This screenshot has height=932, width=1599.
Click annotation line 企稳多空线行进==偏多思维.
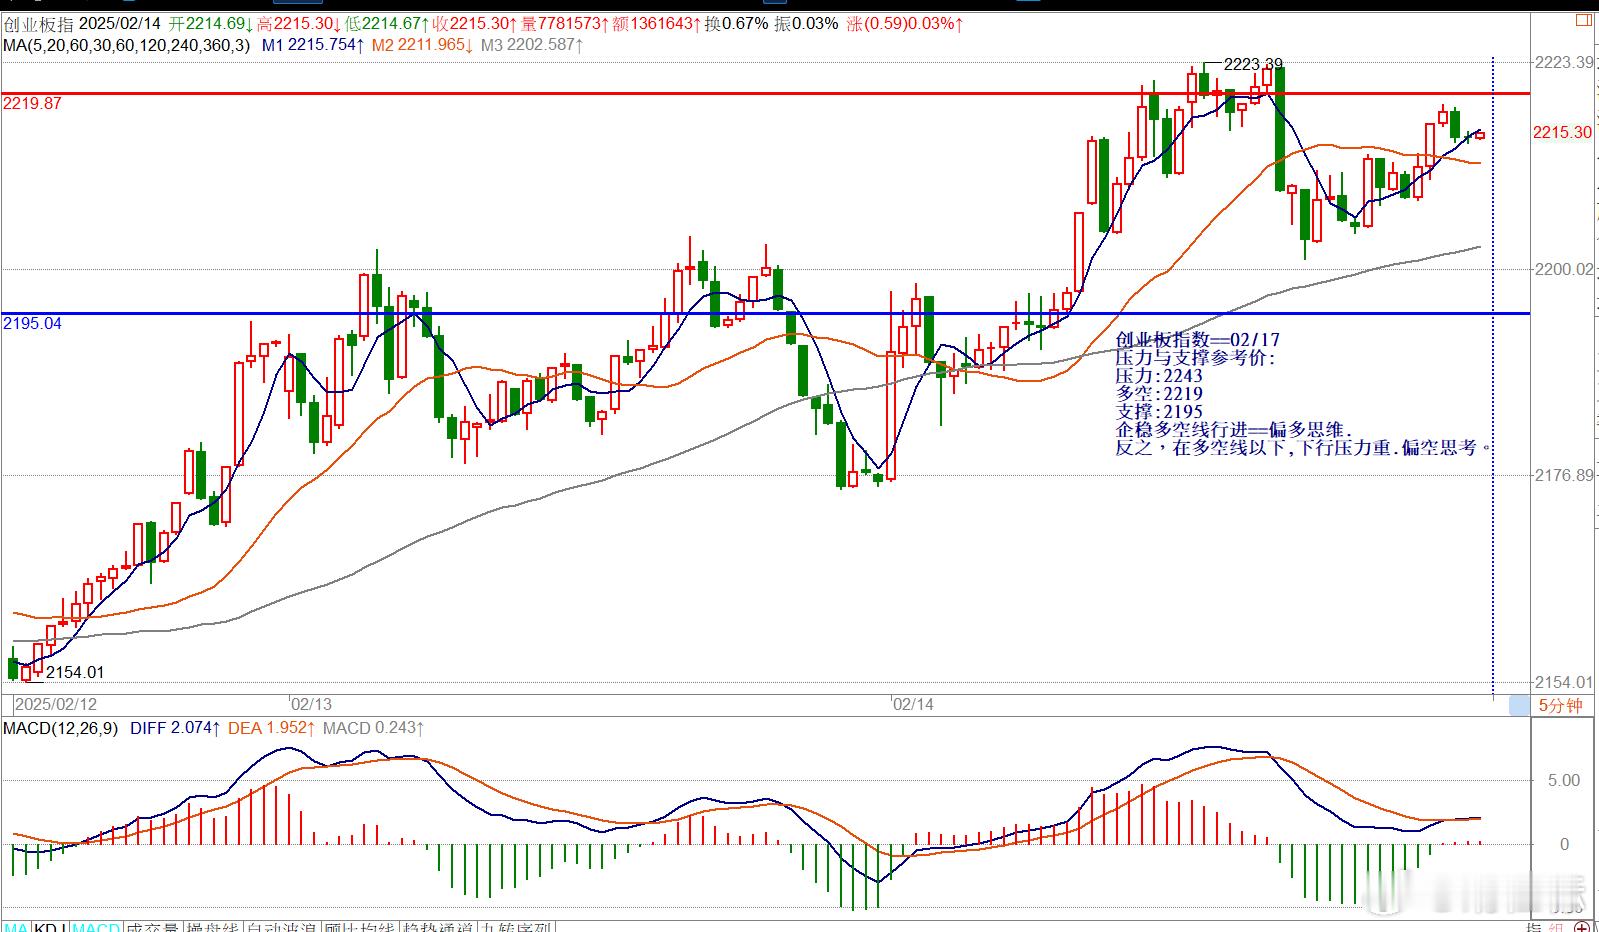1234,430
